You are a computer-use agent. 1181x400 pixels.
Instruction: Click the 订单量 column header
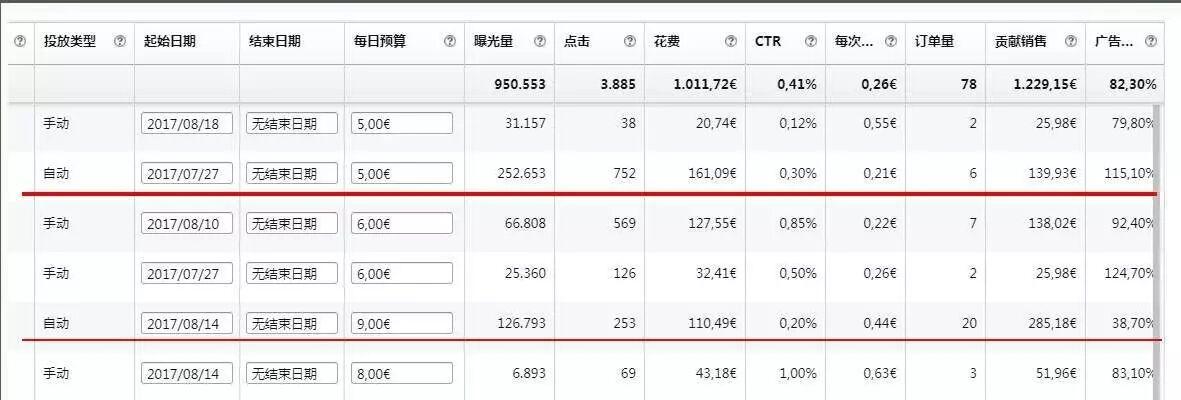pyautogui.click(x=934, y=42)
